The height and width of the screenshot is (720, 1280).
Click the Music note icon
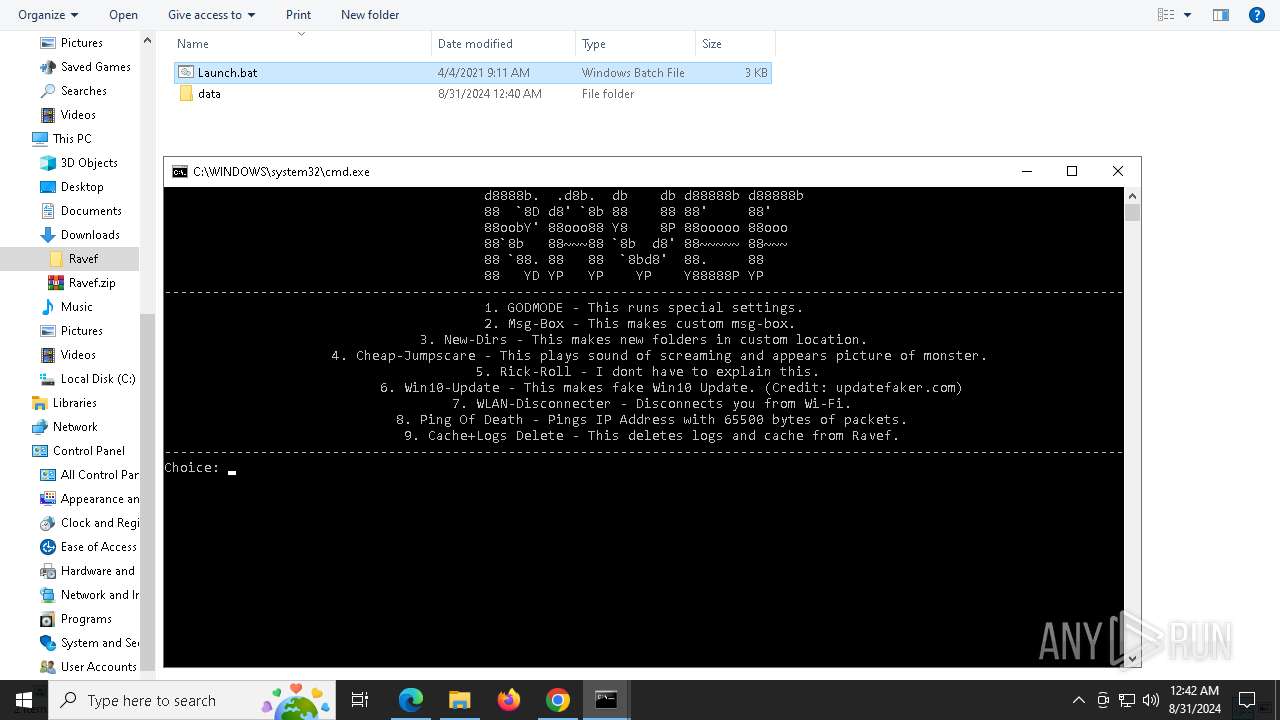48,307
